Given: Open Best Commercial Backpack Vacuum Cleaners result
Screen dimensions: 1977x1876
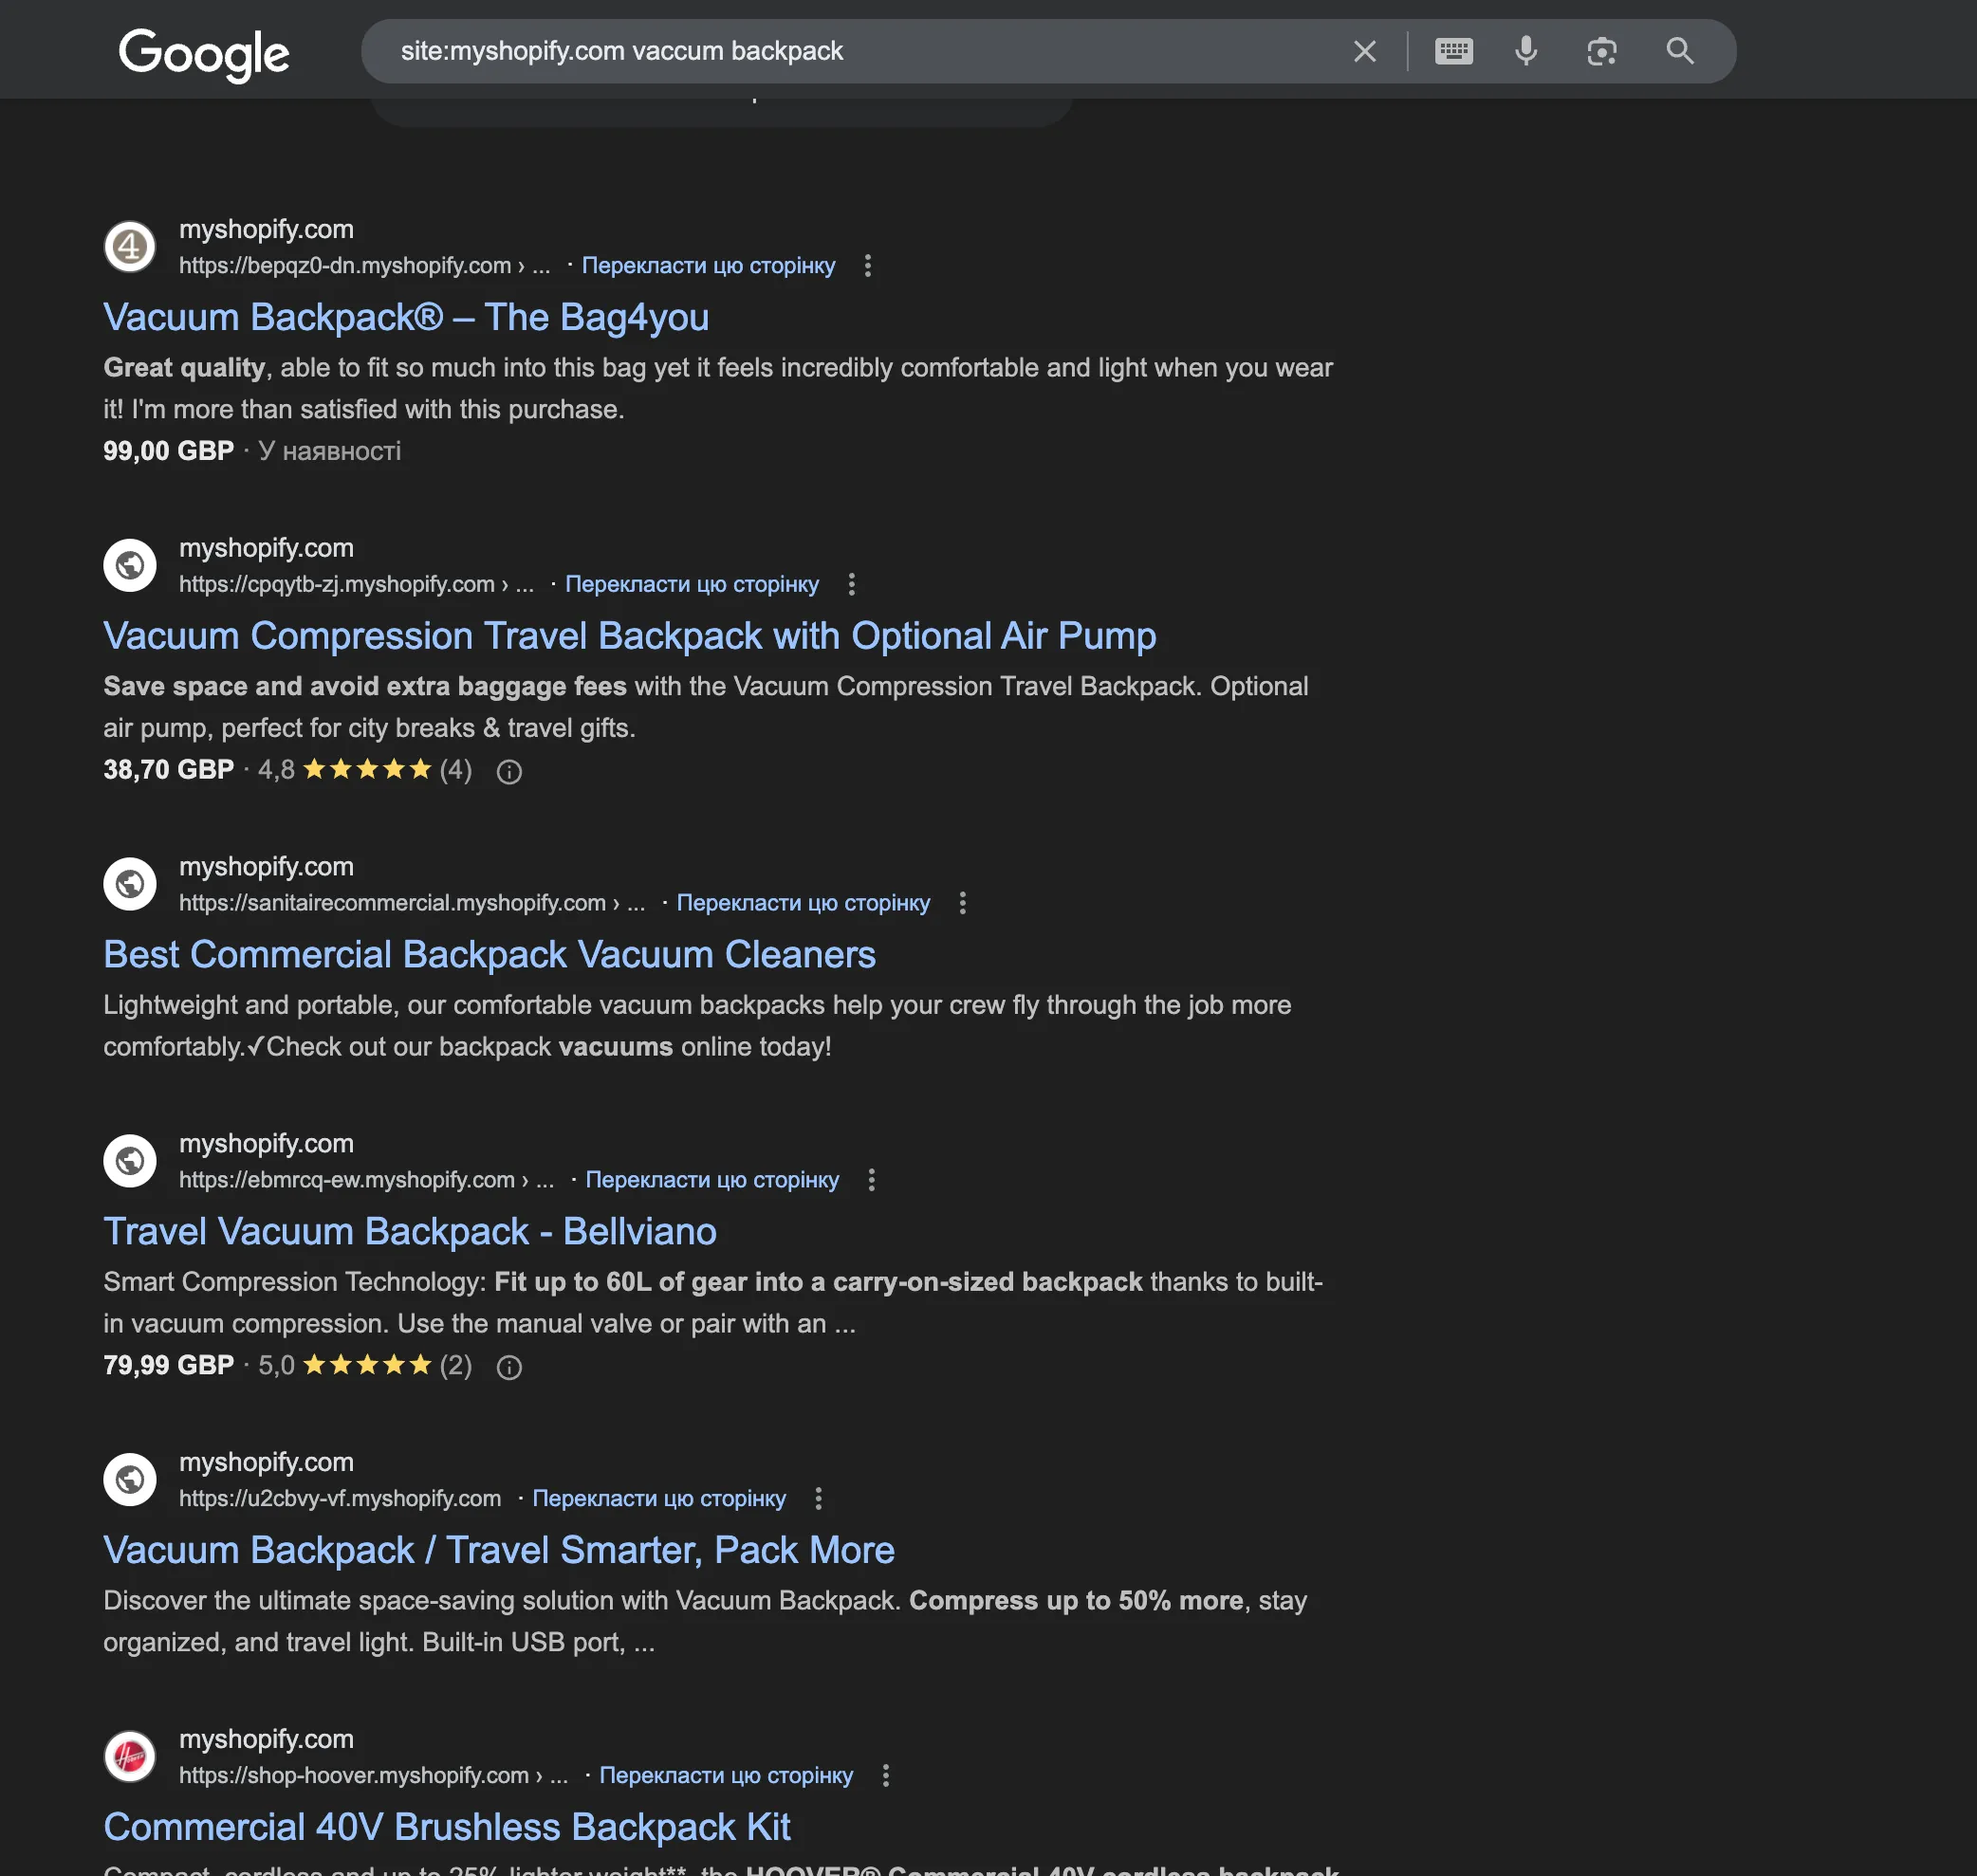Looking at the screenshot, I should tap(489, 954).
